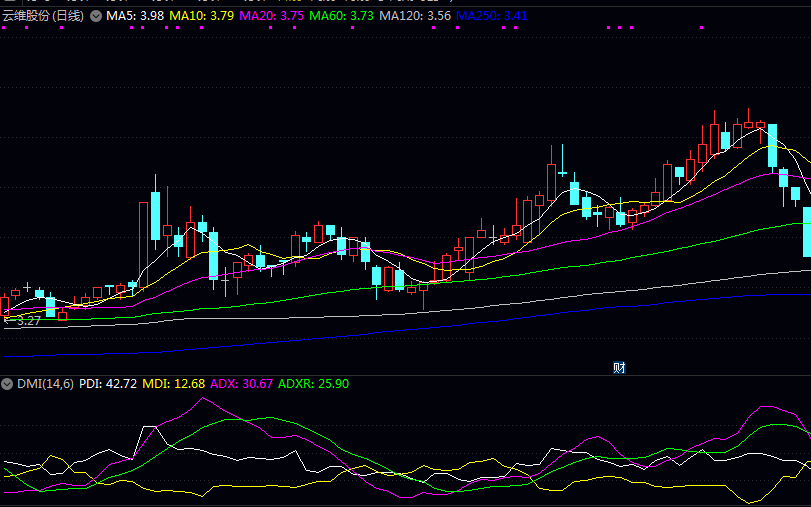The height and width of the screenshot is (507, 811).
Task: Select the MA5 value label
Action: click(134, 16)
